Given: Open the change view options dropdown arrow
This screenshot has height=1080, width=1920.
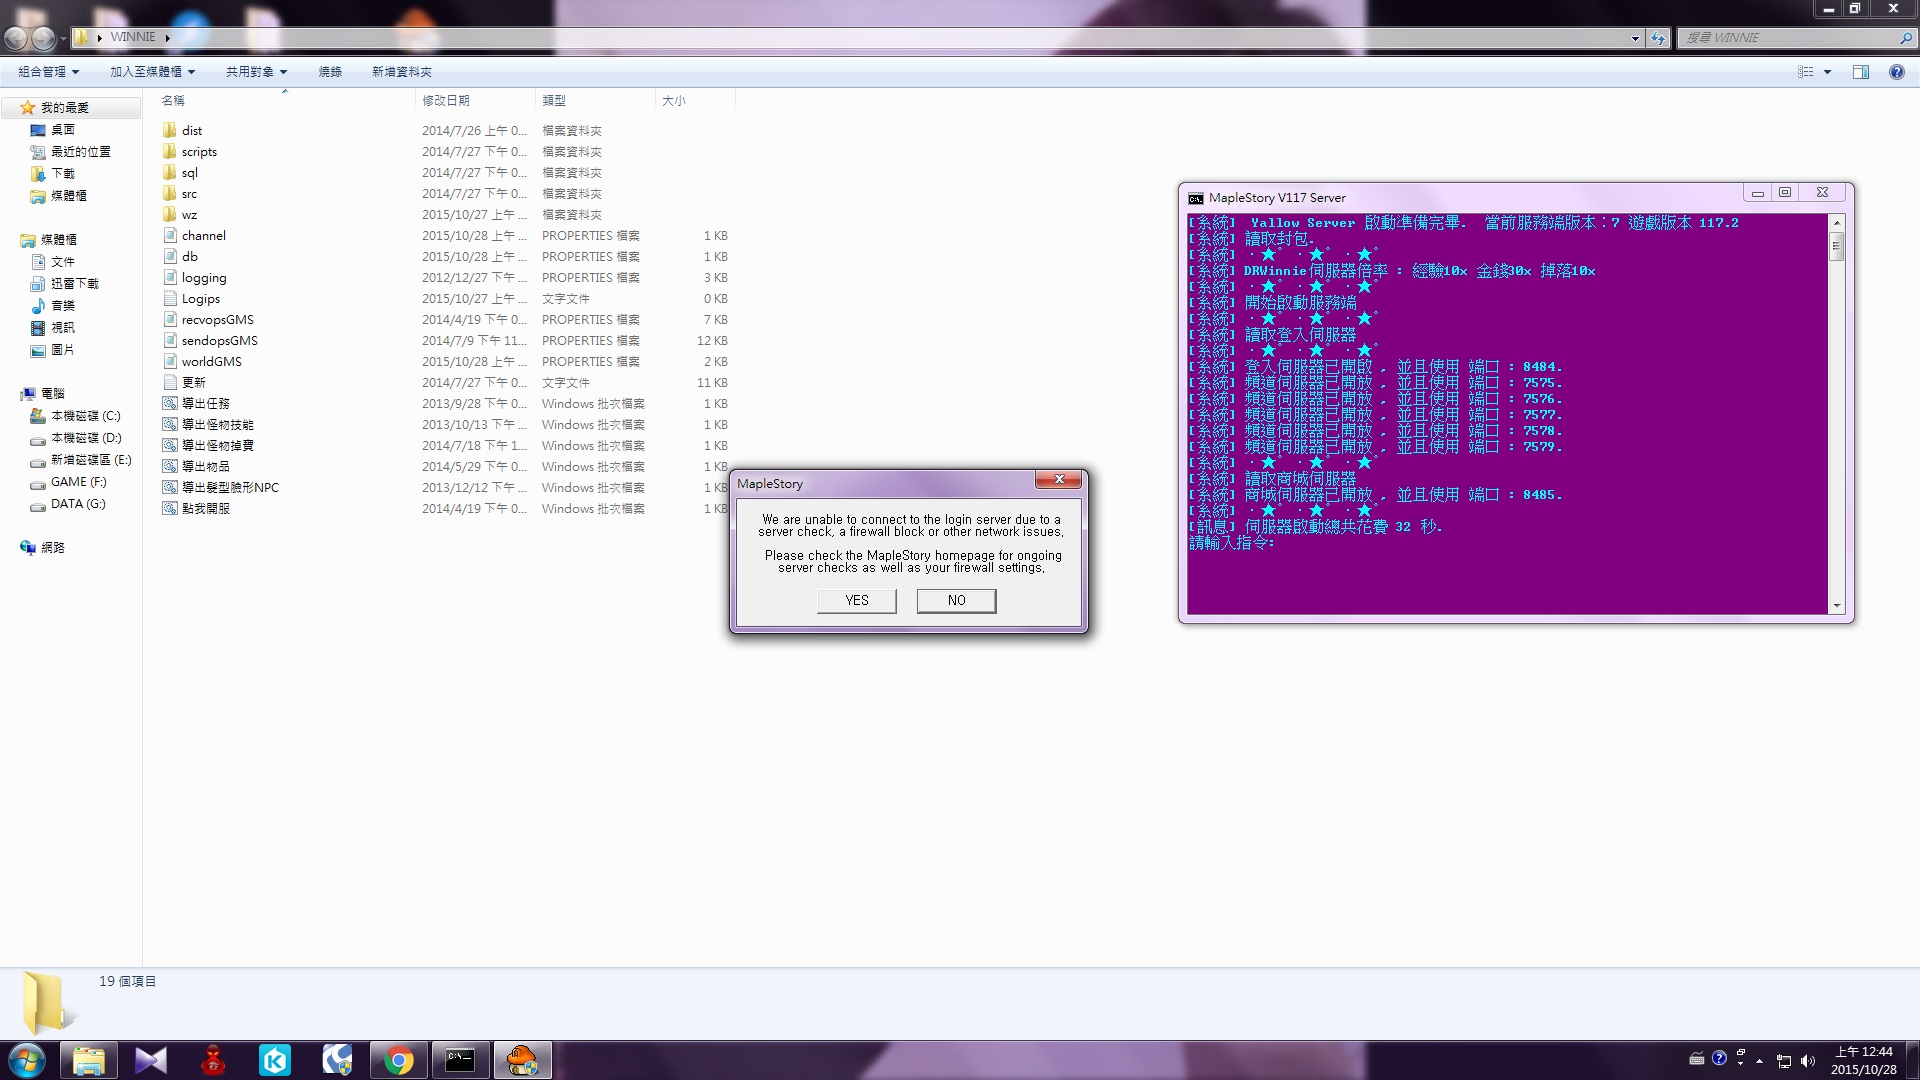Looking at the screenshot, I should point(1827,72).
